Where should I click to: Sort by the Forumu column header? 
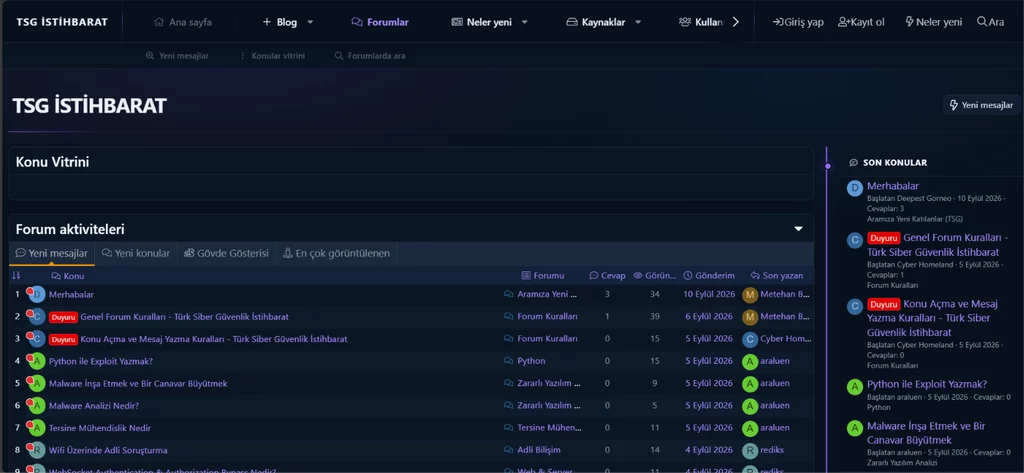click(543, 276)
